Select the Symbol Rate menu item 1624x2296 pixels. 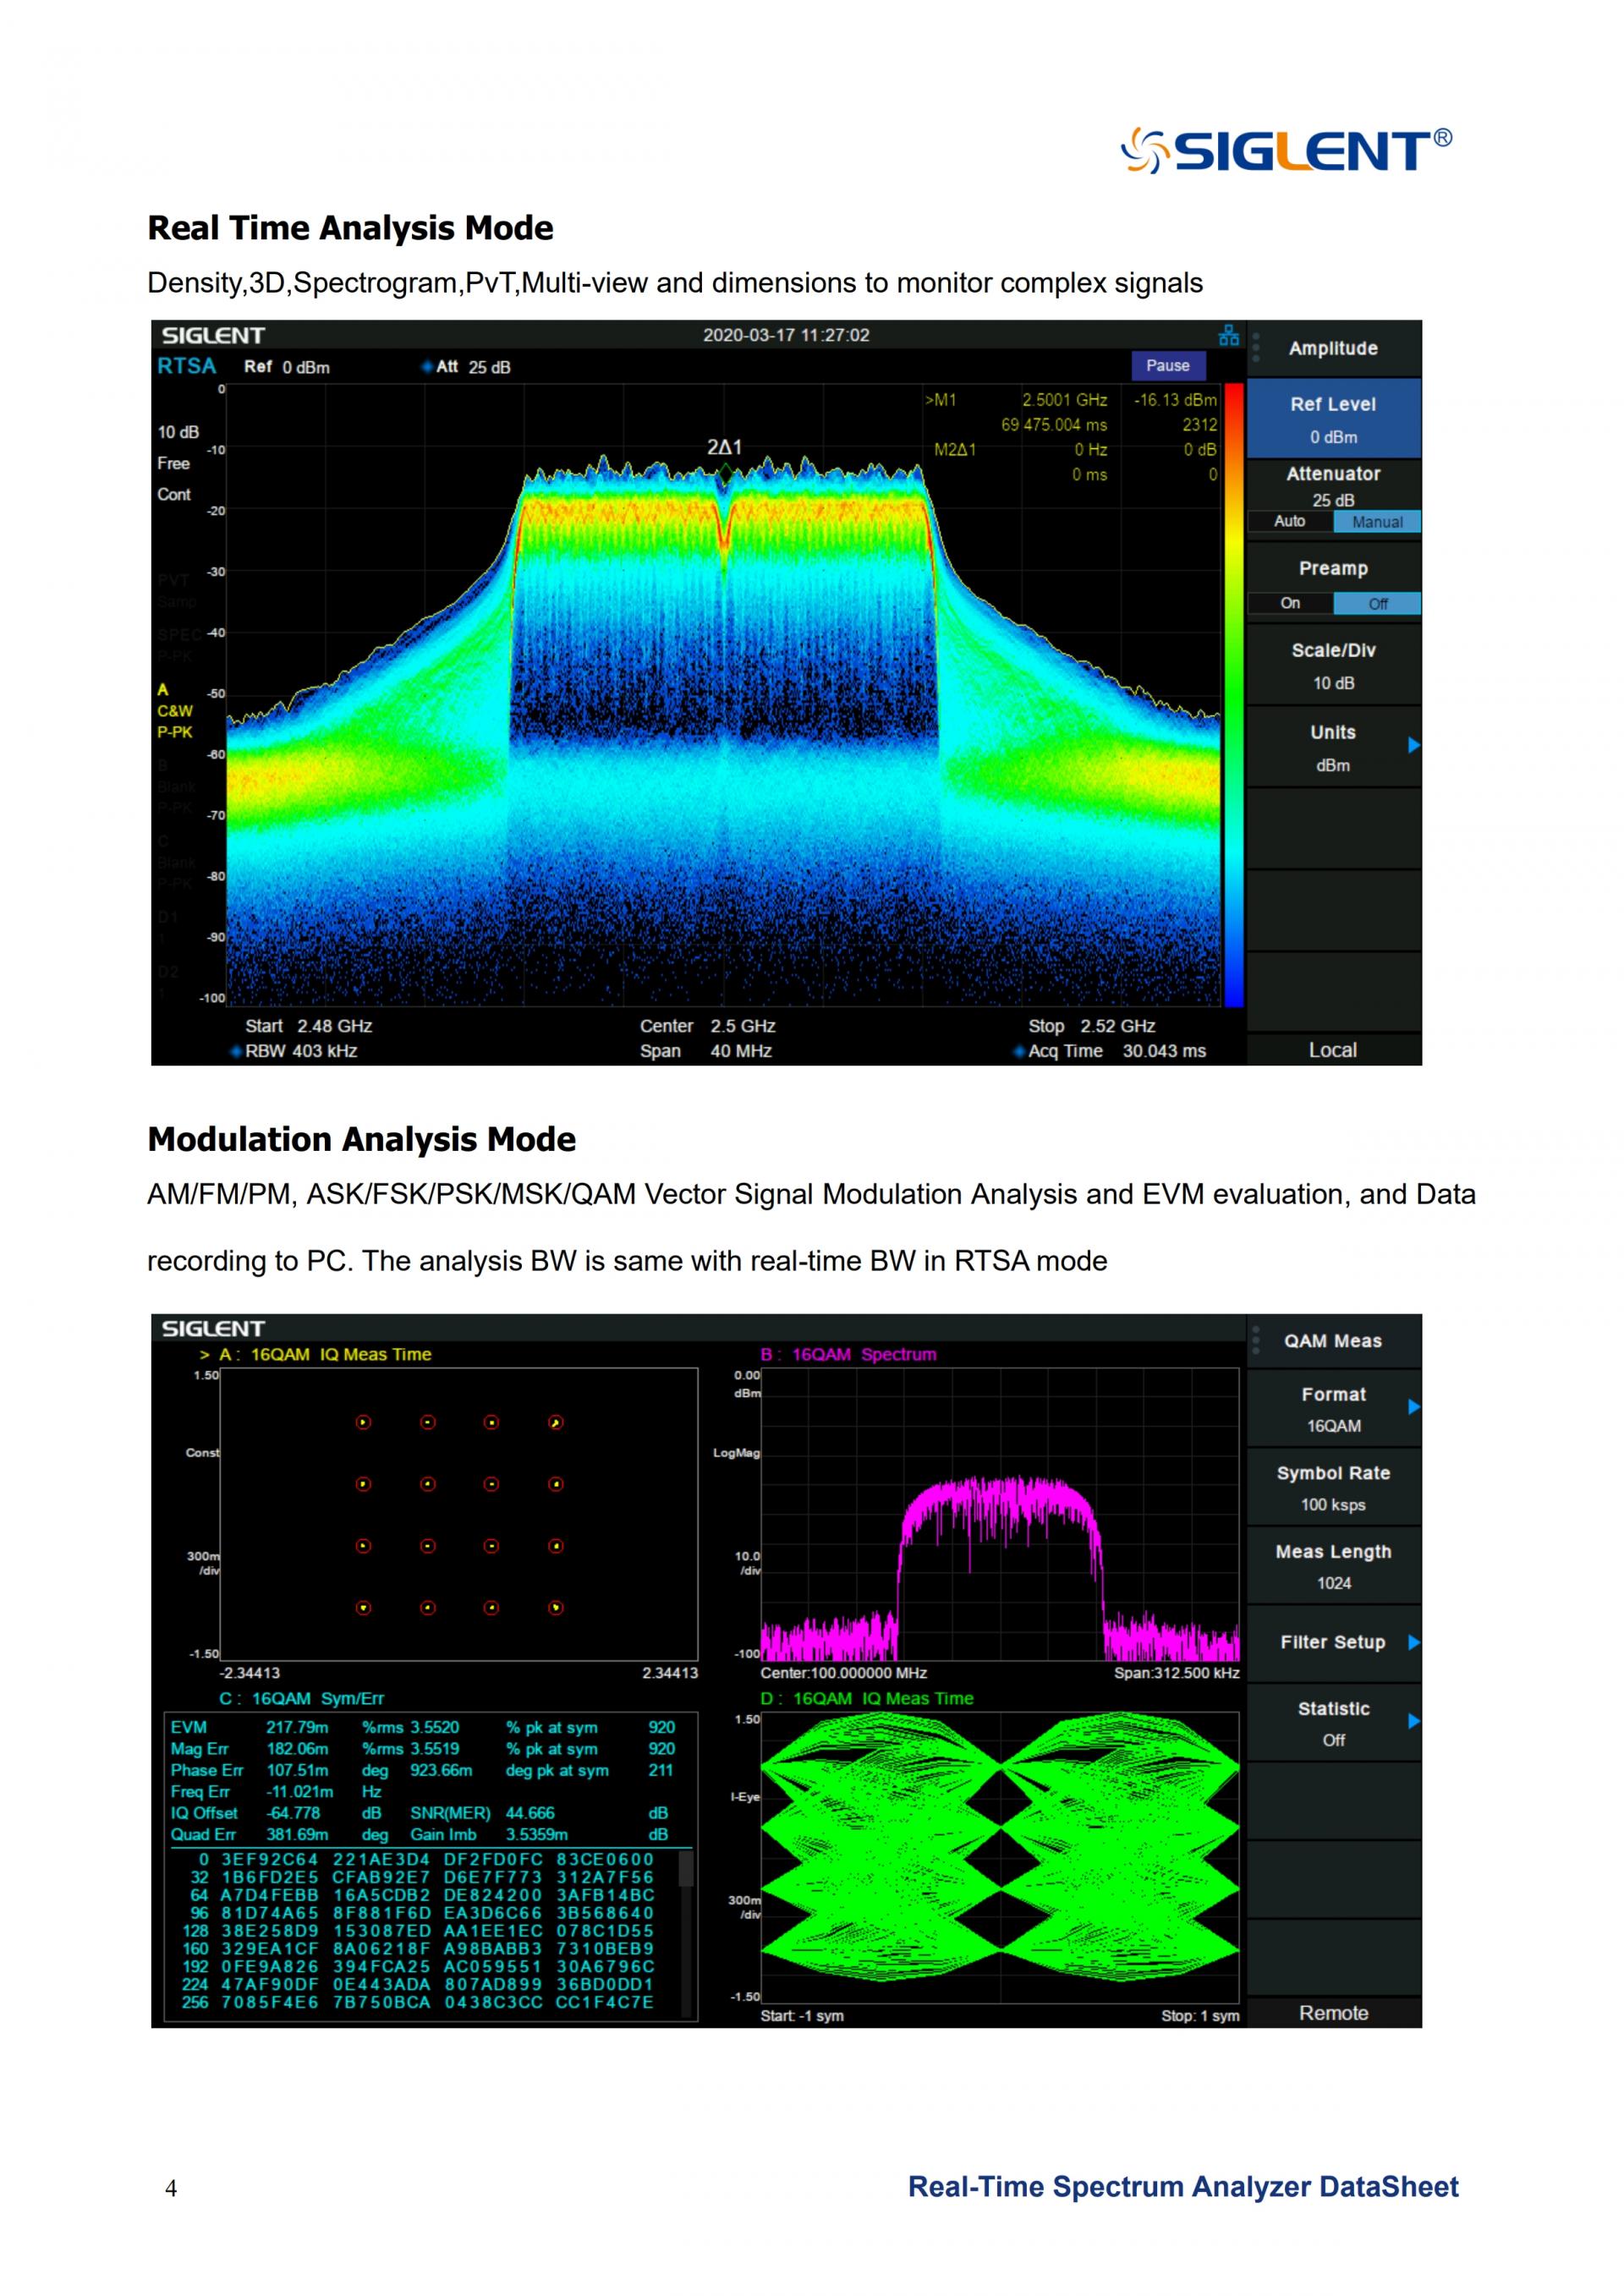[x=1332, y=1488]
